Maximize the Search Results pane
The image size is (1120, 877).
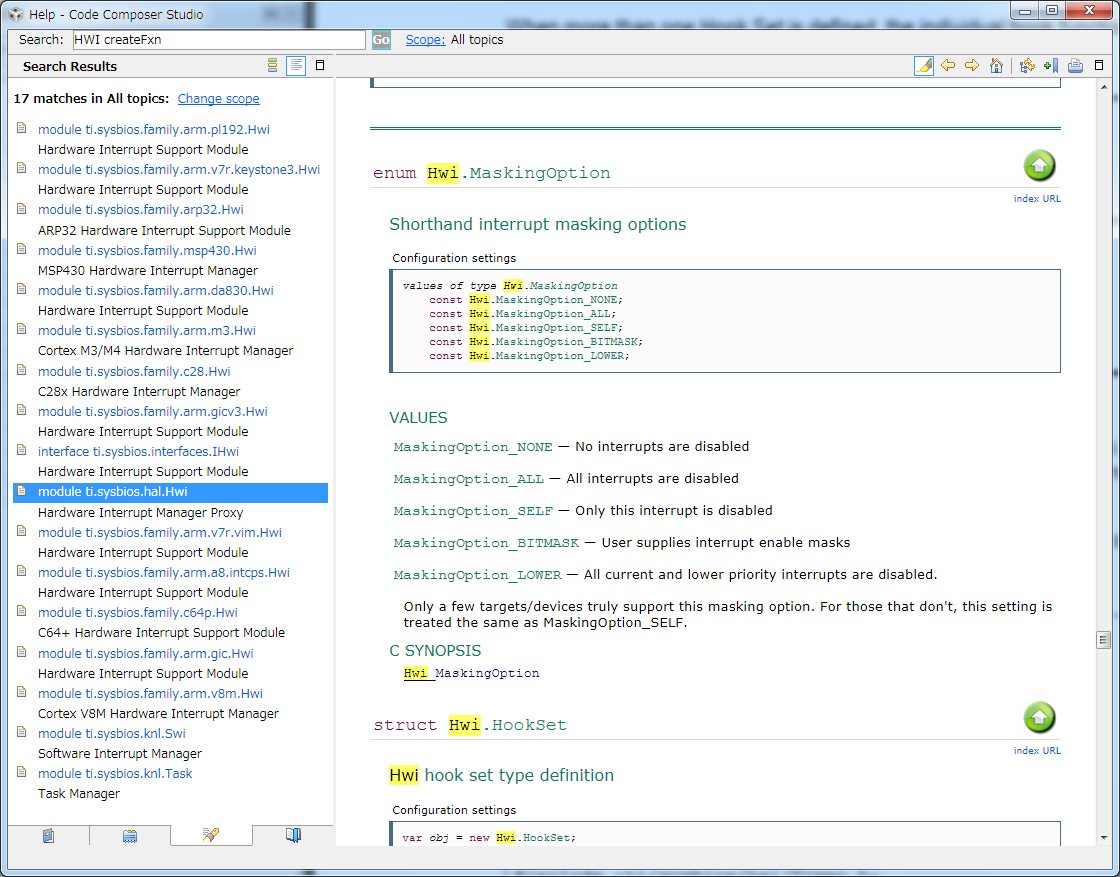pyautogui.click(x=320, y=66)
